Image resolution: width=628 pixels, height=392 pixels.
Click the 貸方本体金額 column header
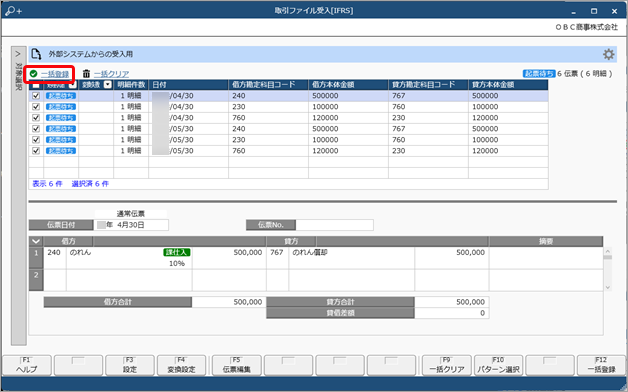[508, 84]
